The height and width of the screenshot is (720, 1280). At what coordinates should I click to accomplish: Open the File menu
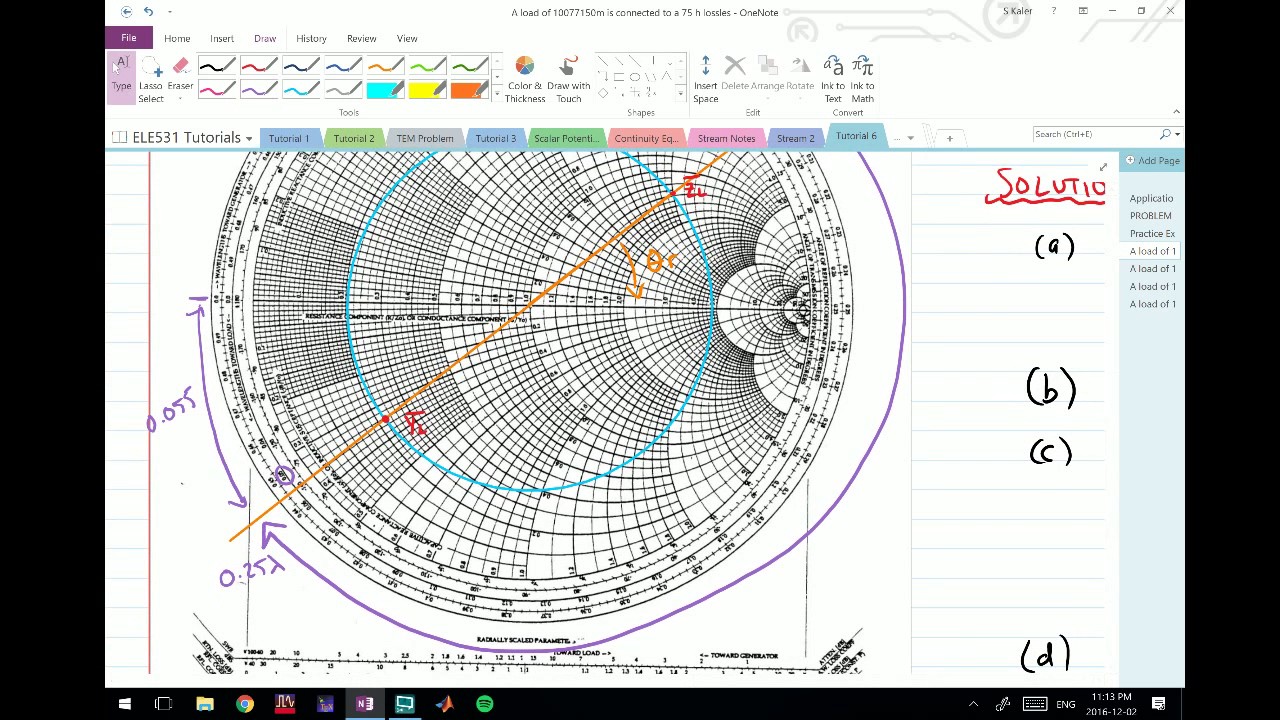(x=129, y=38)
